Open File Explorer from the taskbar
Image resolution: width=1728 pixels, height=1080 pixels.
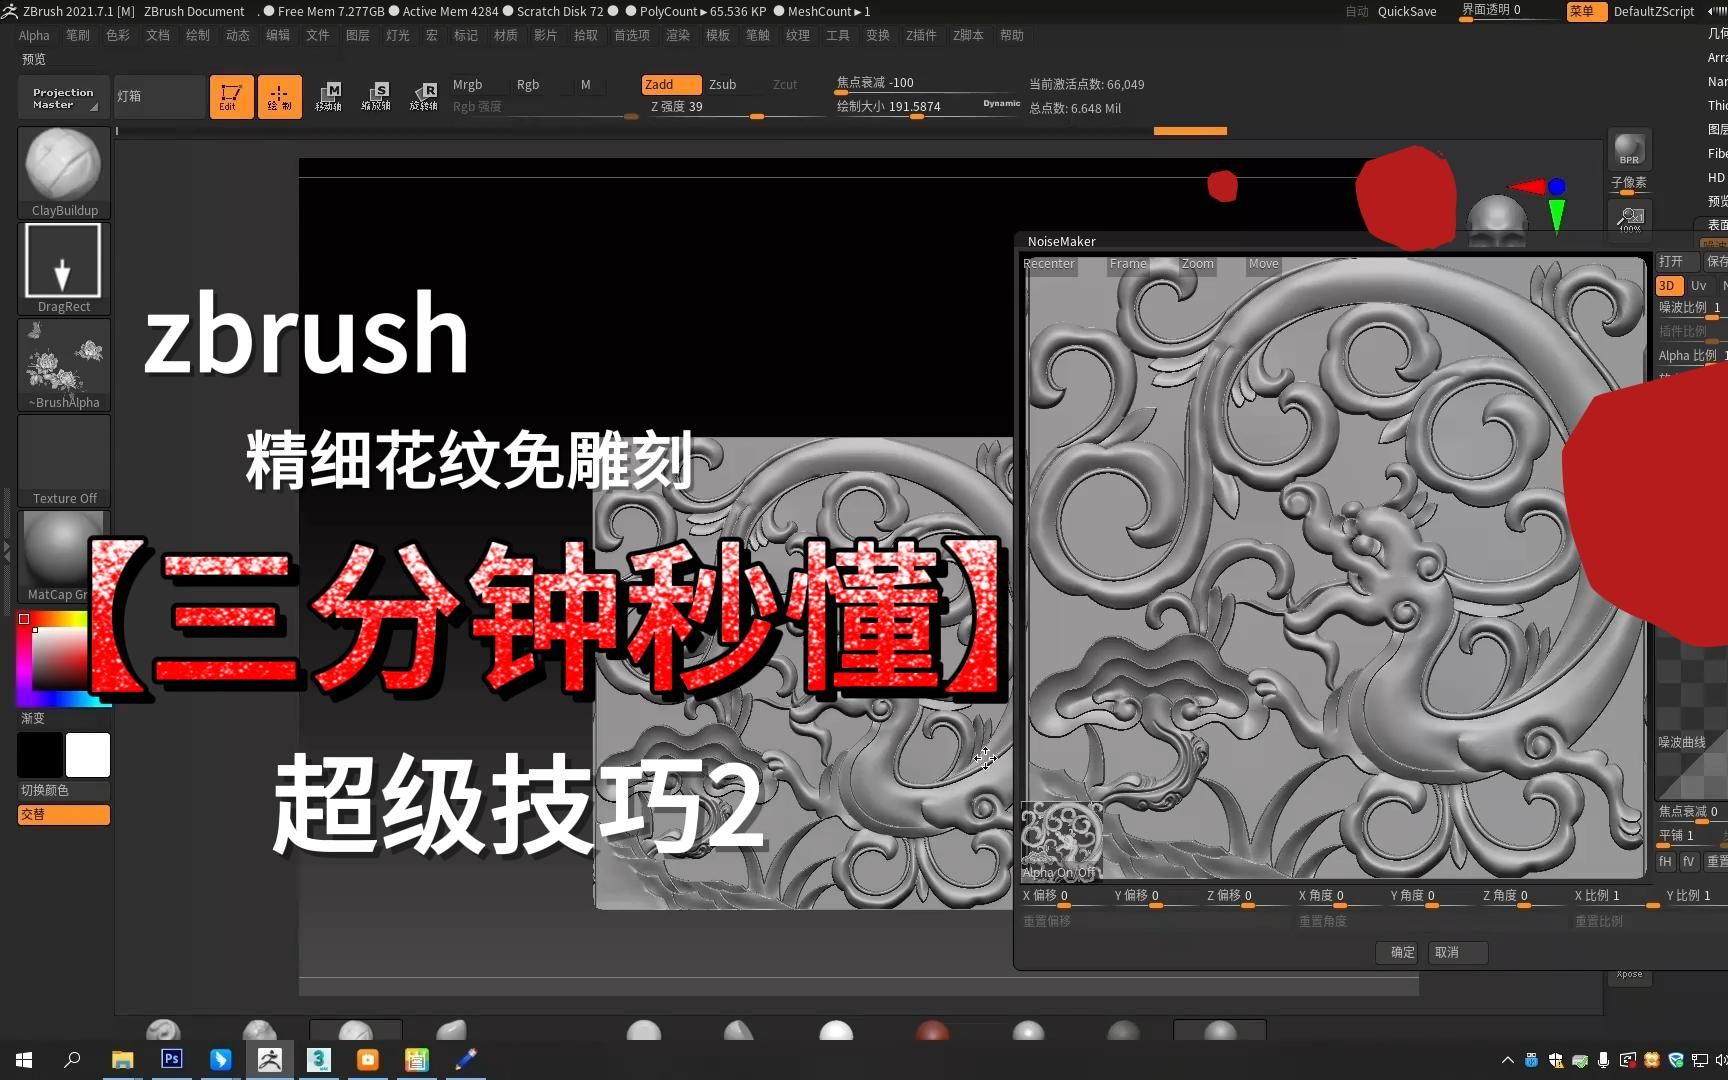122,1060
